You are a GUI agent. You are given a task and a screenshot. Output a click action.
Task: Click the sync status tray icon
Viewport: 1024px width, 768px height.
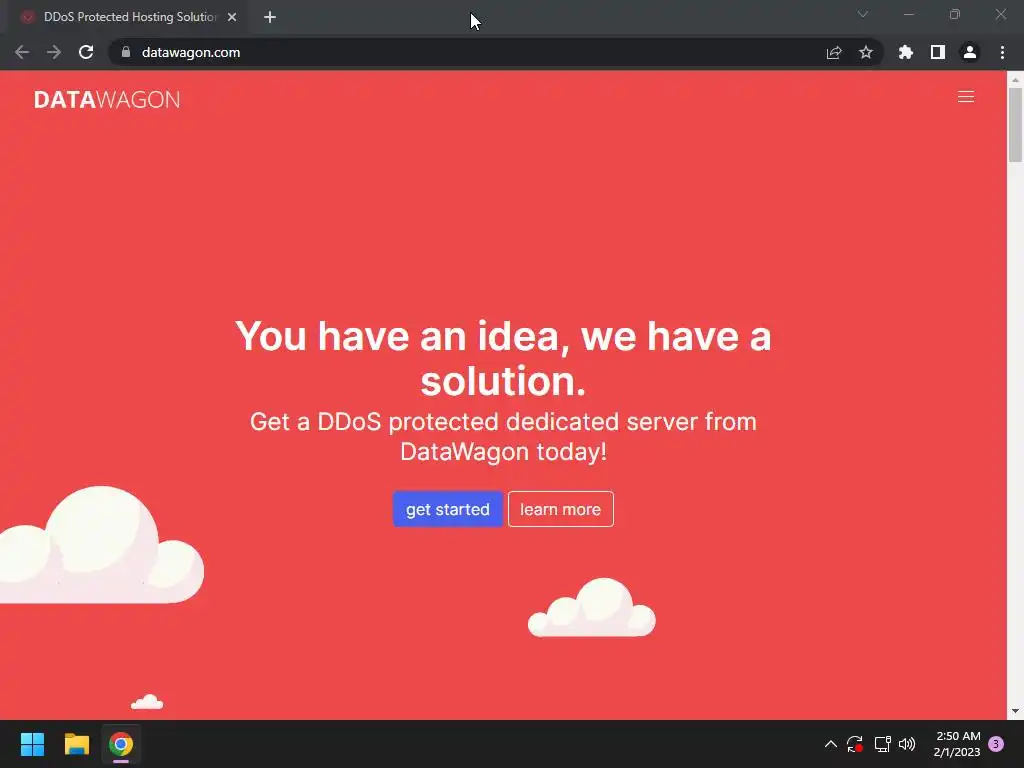tap(855, 744)
